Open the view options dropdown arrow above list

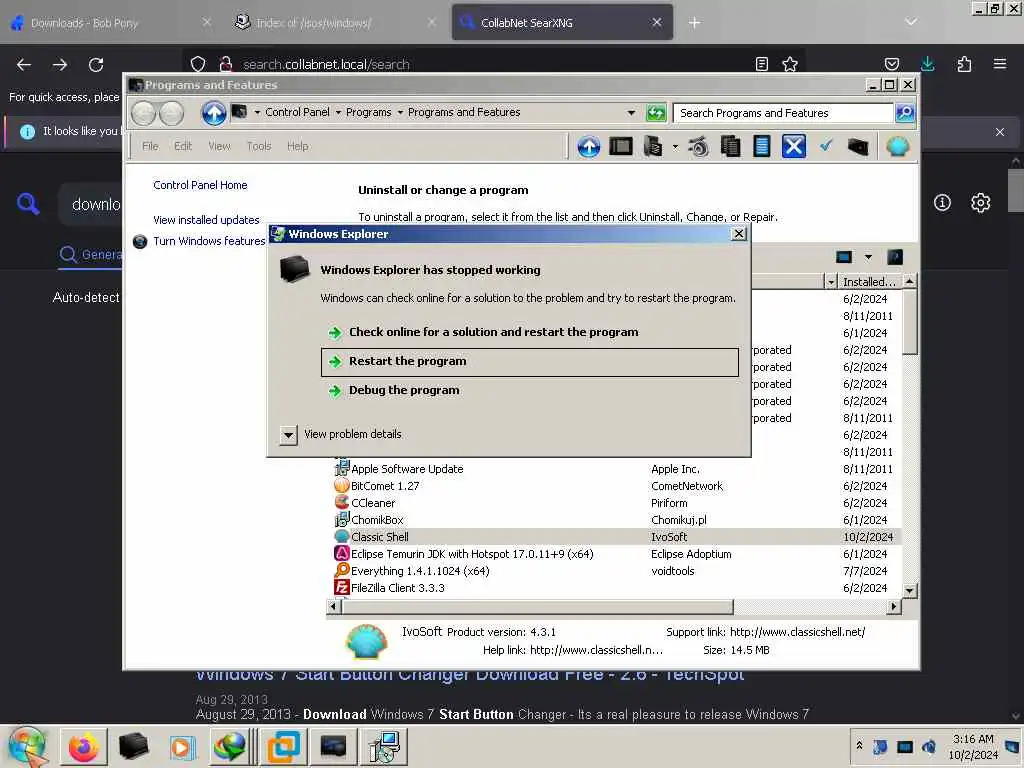click(868, 257)
